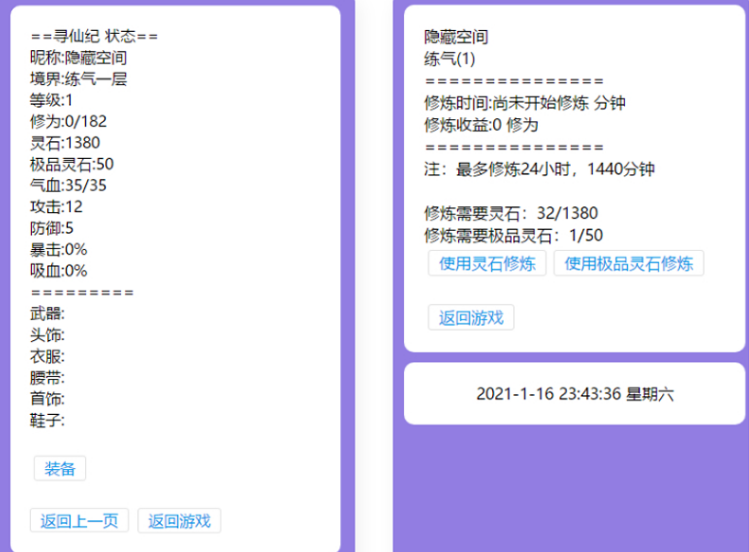
Task: Select the date 2021-1-16 23:43:36 星期六
Action: 575,394
